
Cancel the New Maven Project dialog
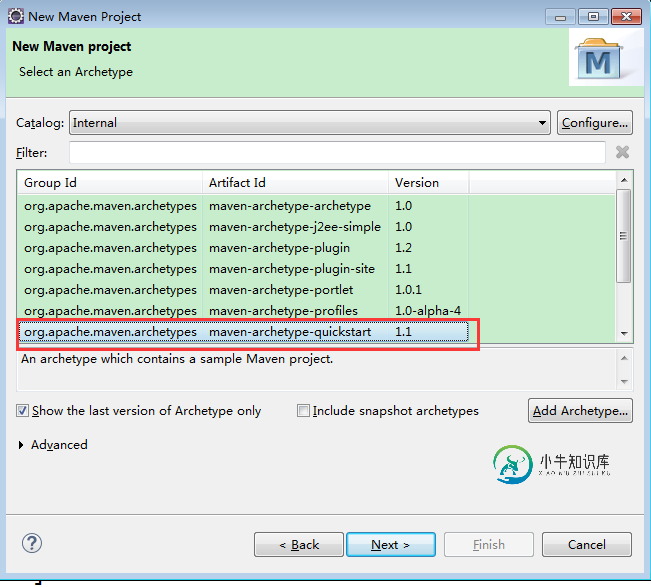click(587, 544)
